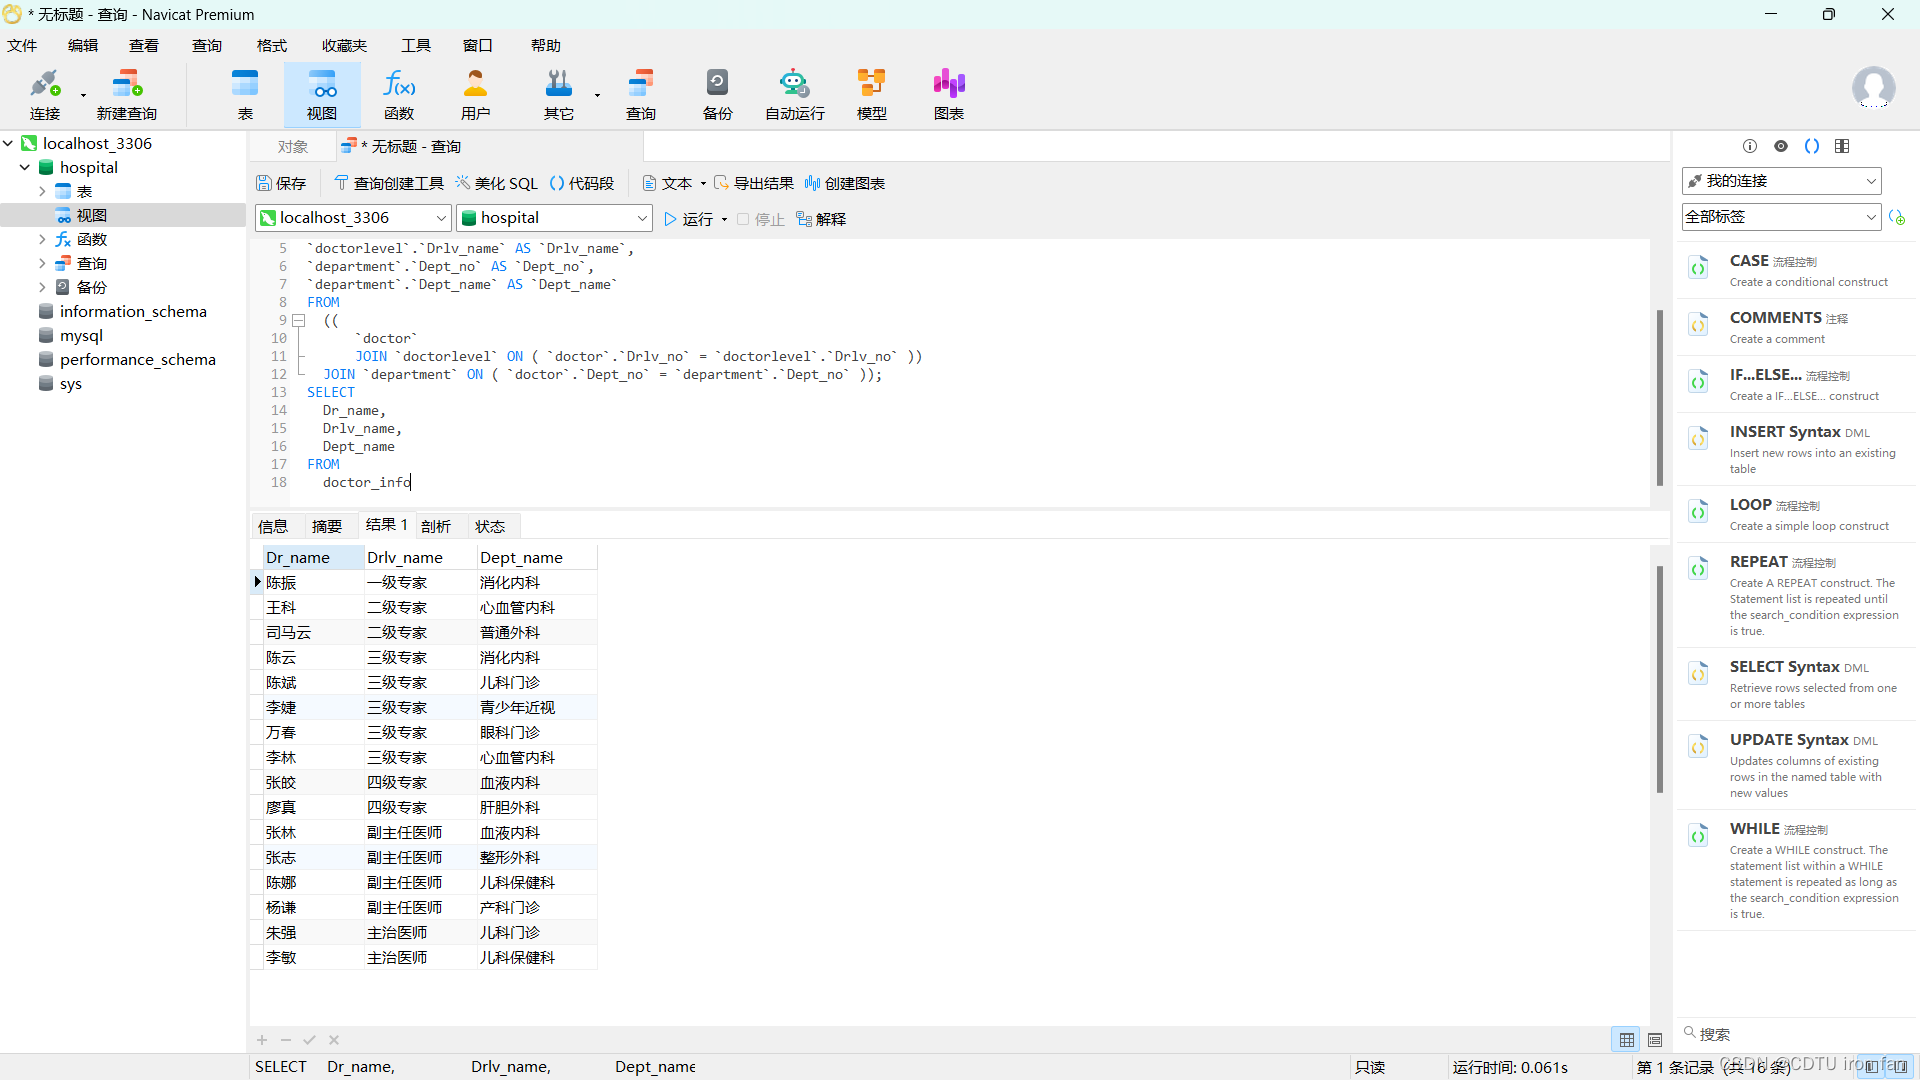Open the hospital database dropdown
Screen dimensions: 1920x1080
coord(554,218)
